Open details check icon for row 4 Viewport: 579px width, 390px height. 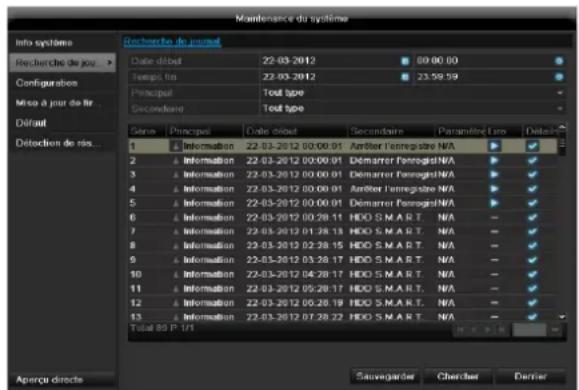[x=532, y=189]
